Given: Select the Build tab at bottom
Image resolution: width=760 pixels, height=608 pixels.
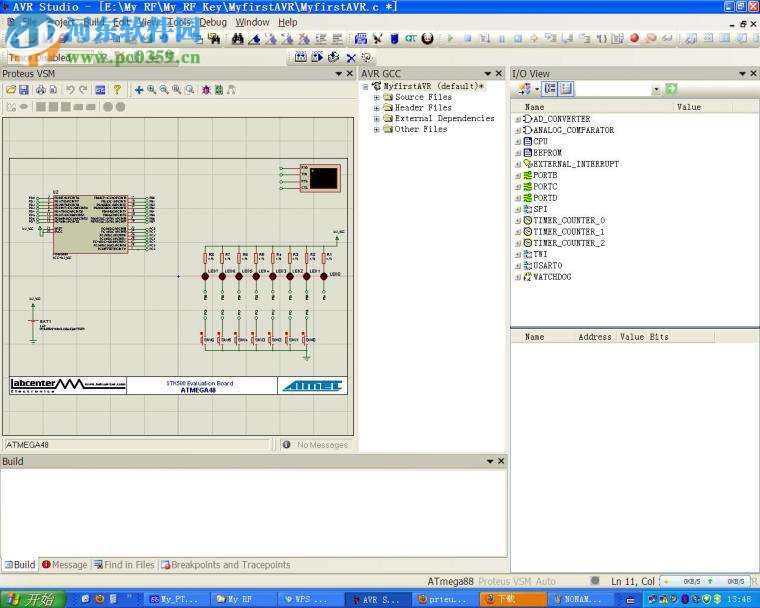Looking at the screenshot, I should [x=20, y=565].
